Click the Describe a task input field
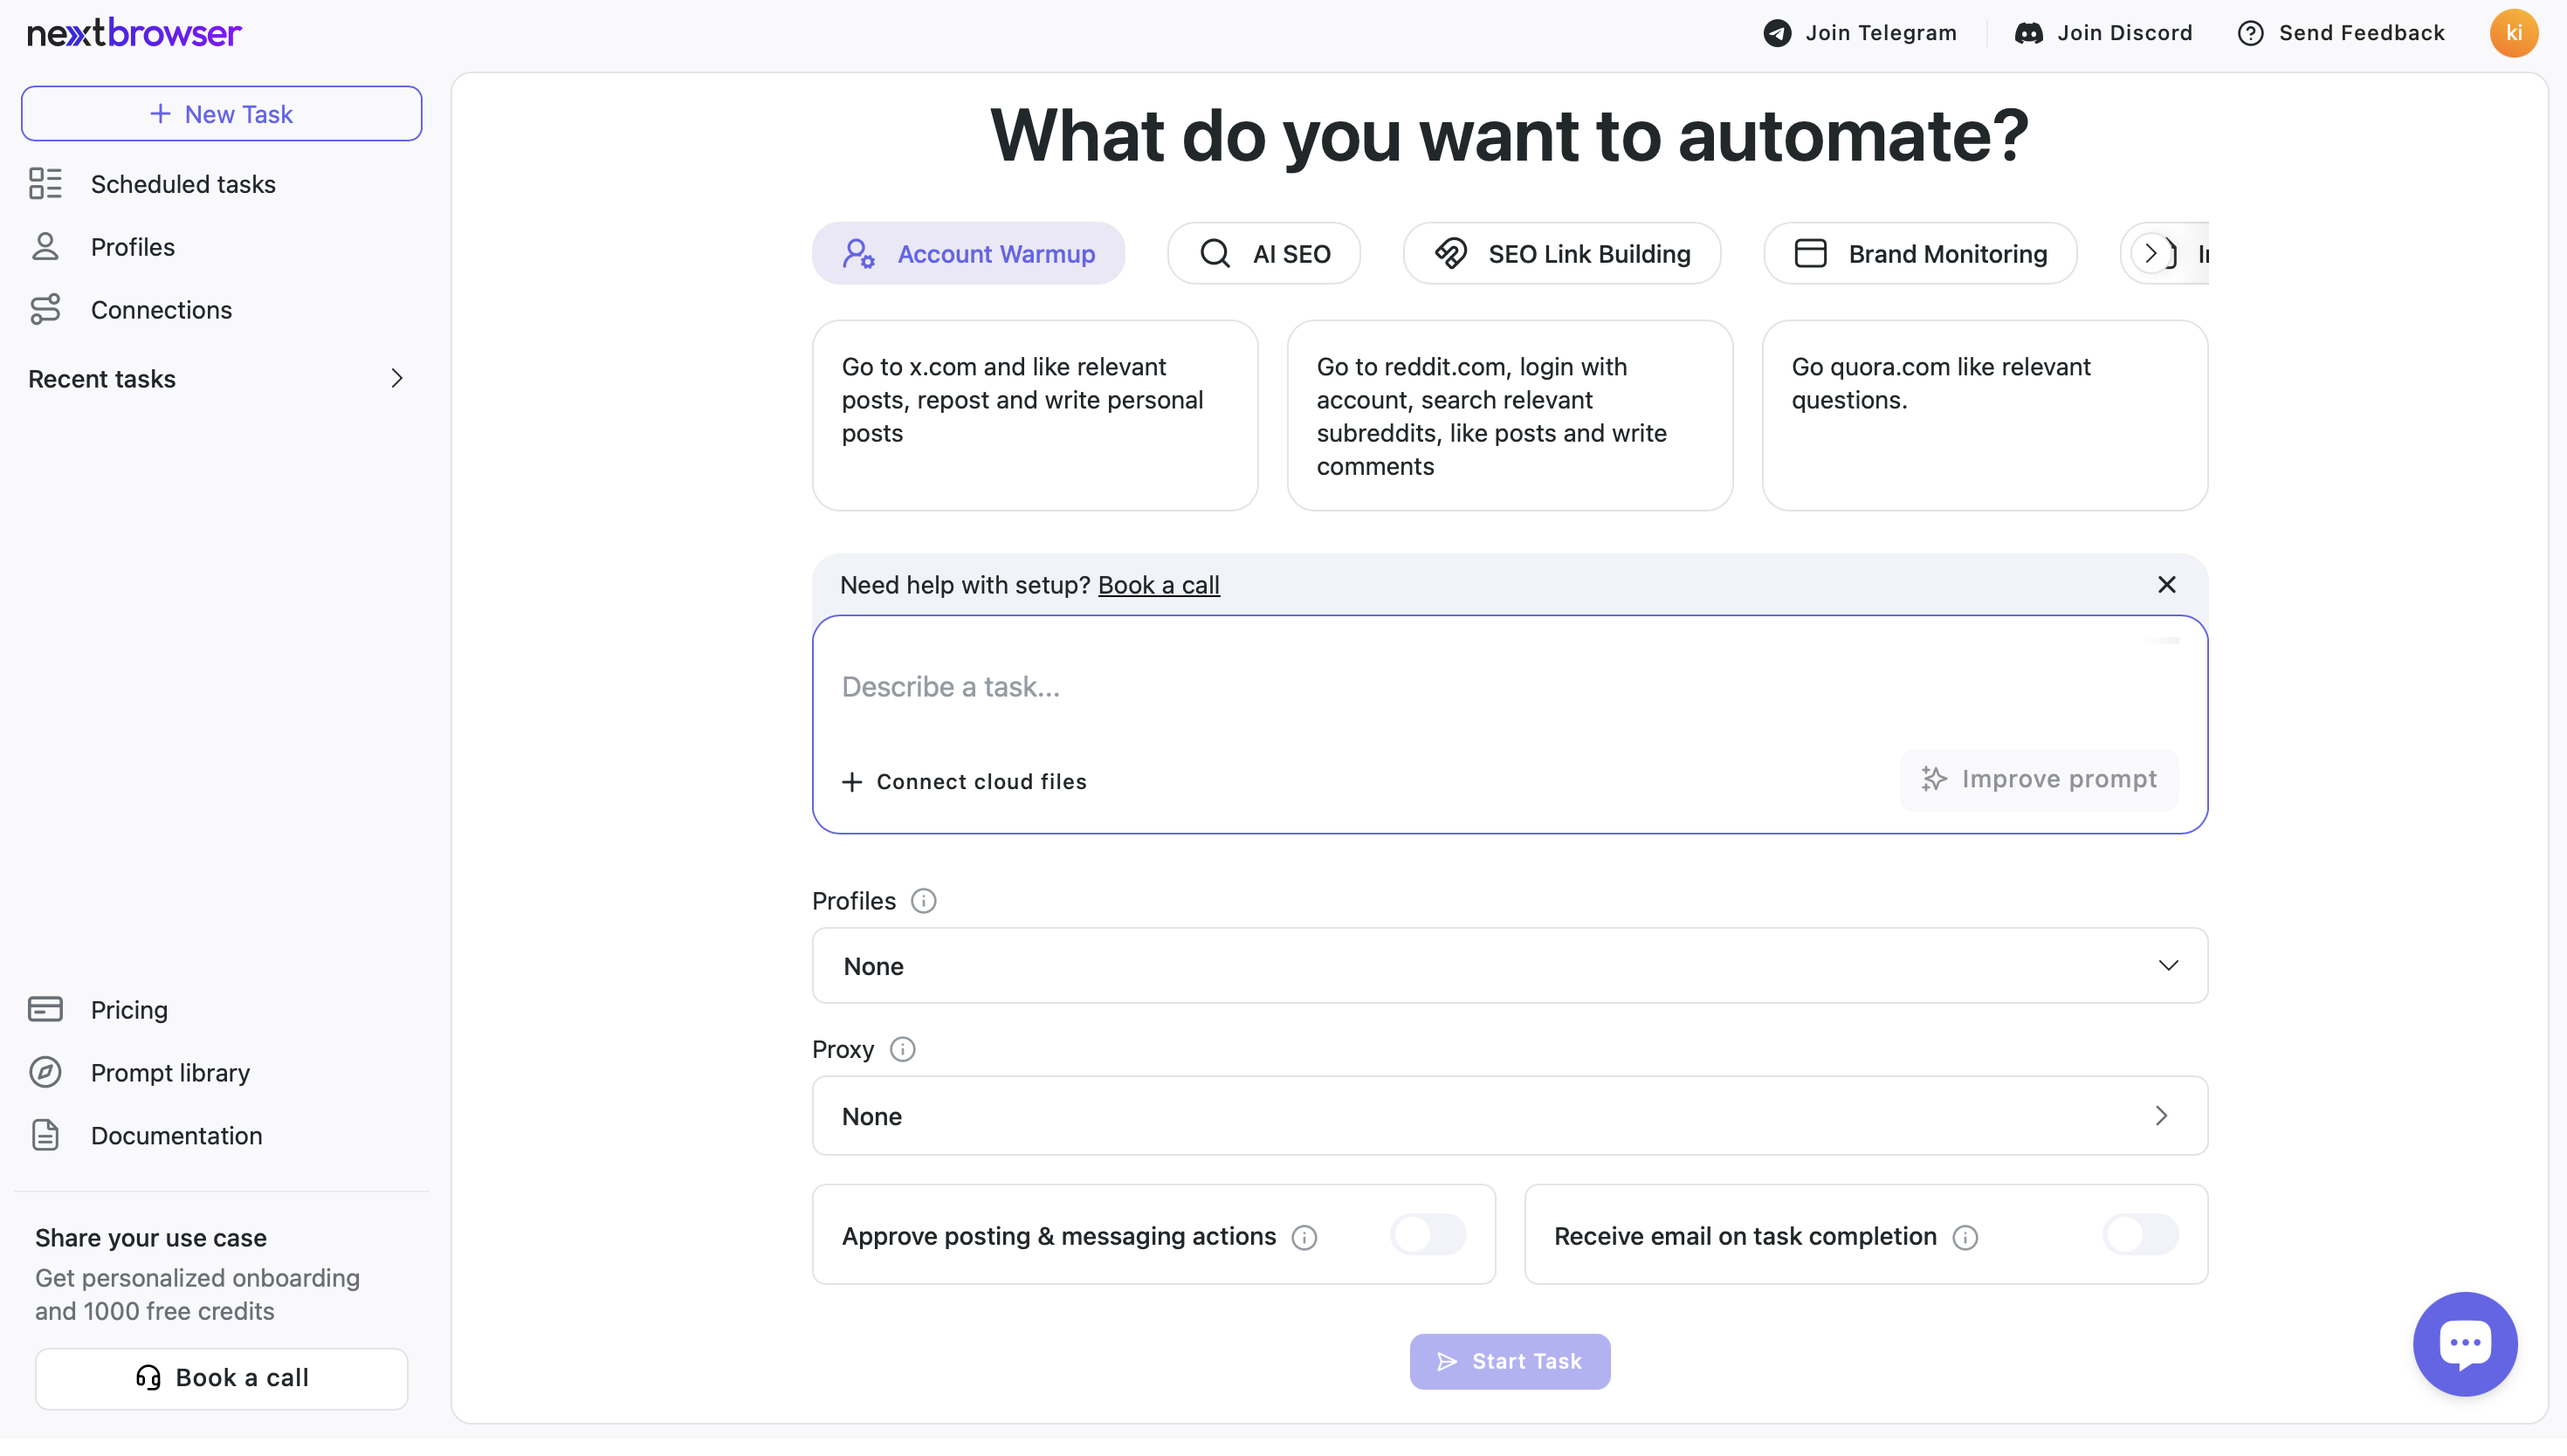 tap(1510, 687)
